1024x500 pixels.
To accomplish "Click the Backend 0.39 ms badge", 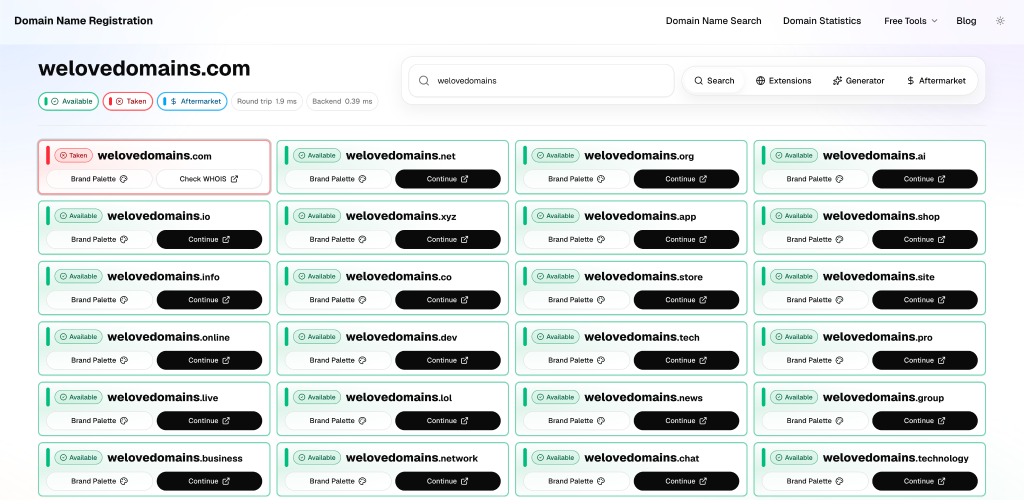I will click(342, 101).
